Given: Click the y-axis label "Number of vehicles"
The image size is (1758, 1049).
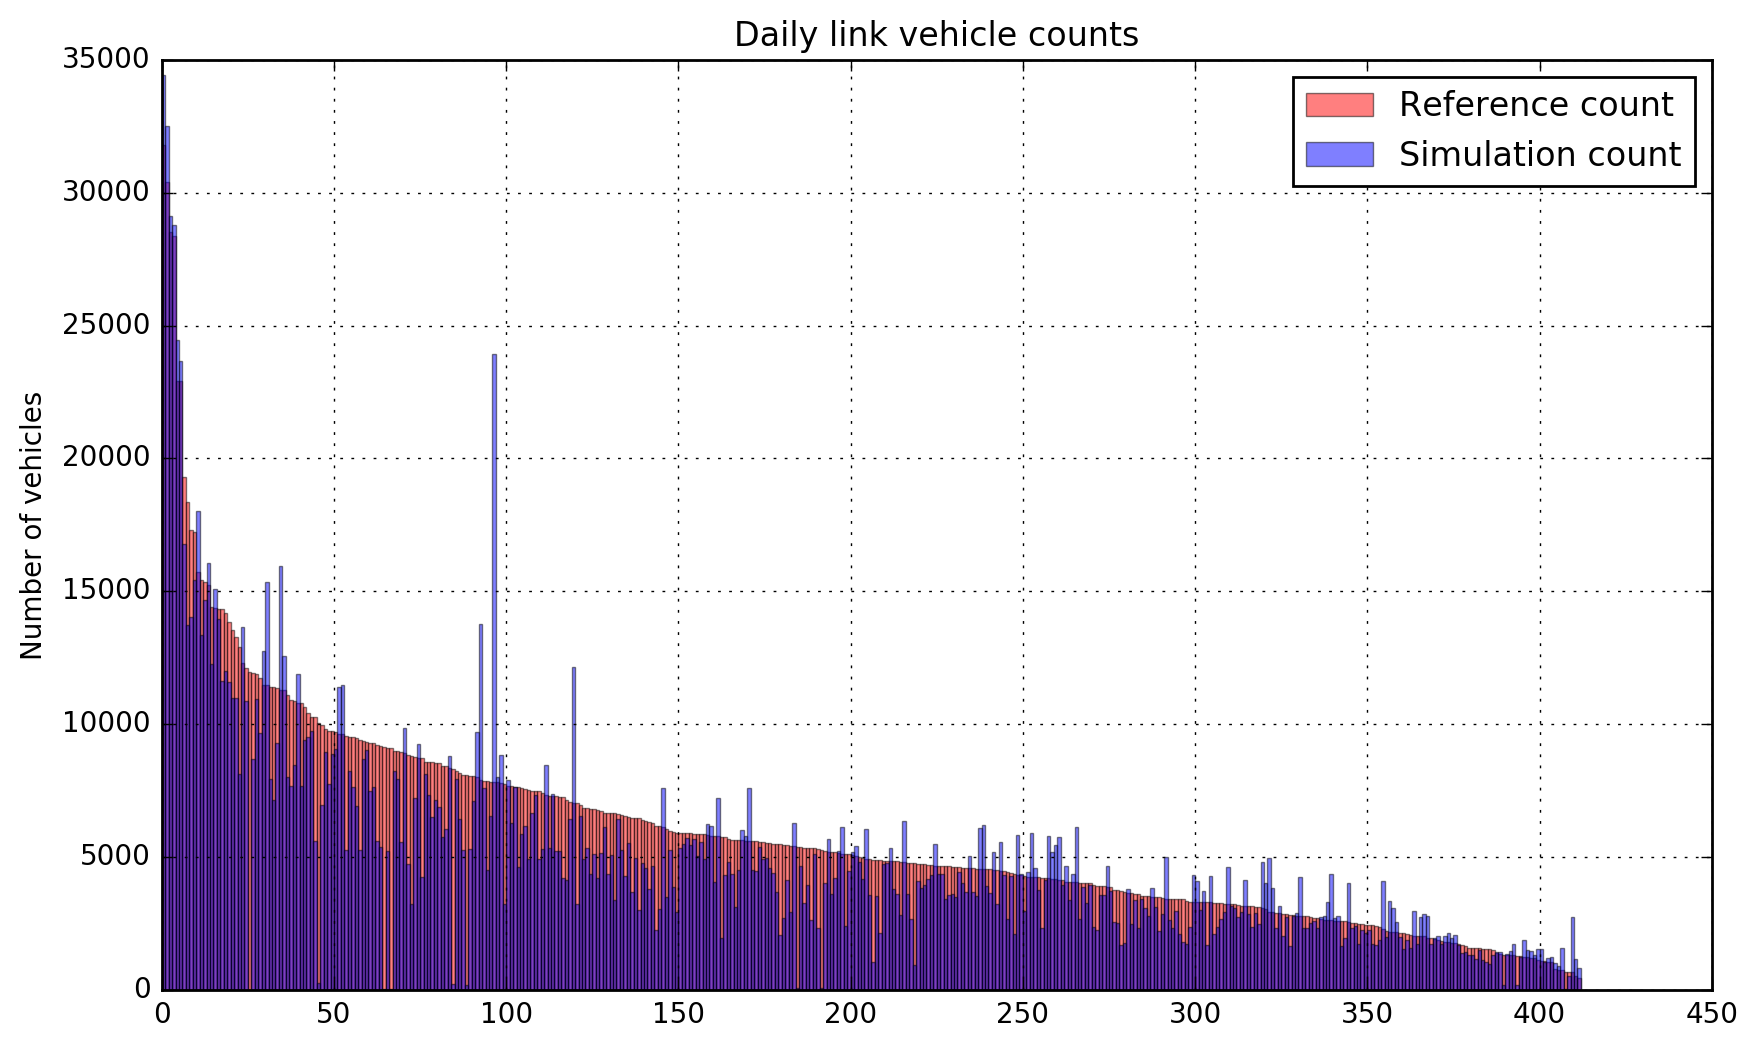Looking at the screenshot, I should tap(32, 525).
